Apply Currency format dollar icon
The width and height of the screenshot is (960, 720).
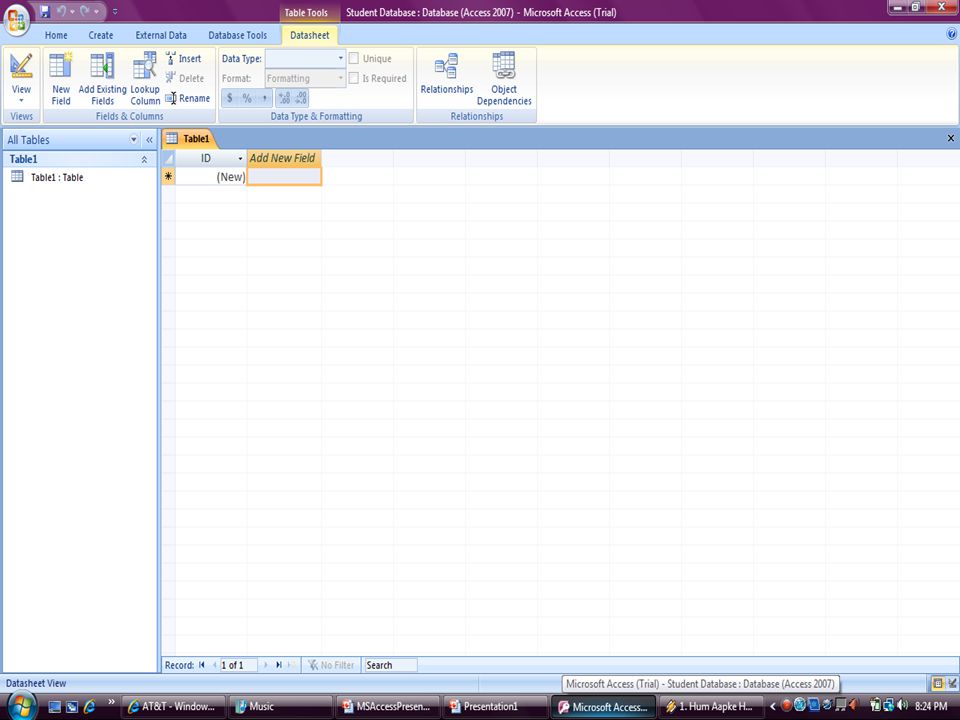230,98
